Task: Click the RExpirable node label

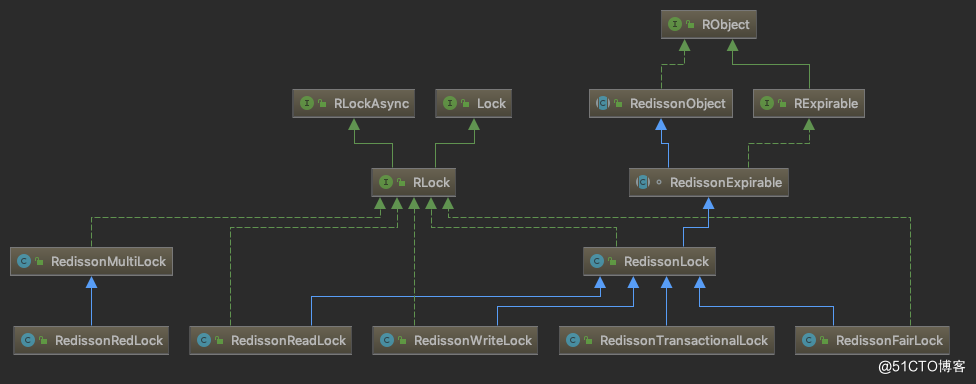Action: 826,104
